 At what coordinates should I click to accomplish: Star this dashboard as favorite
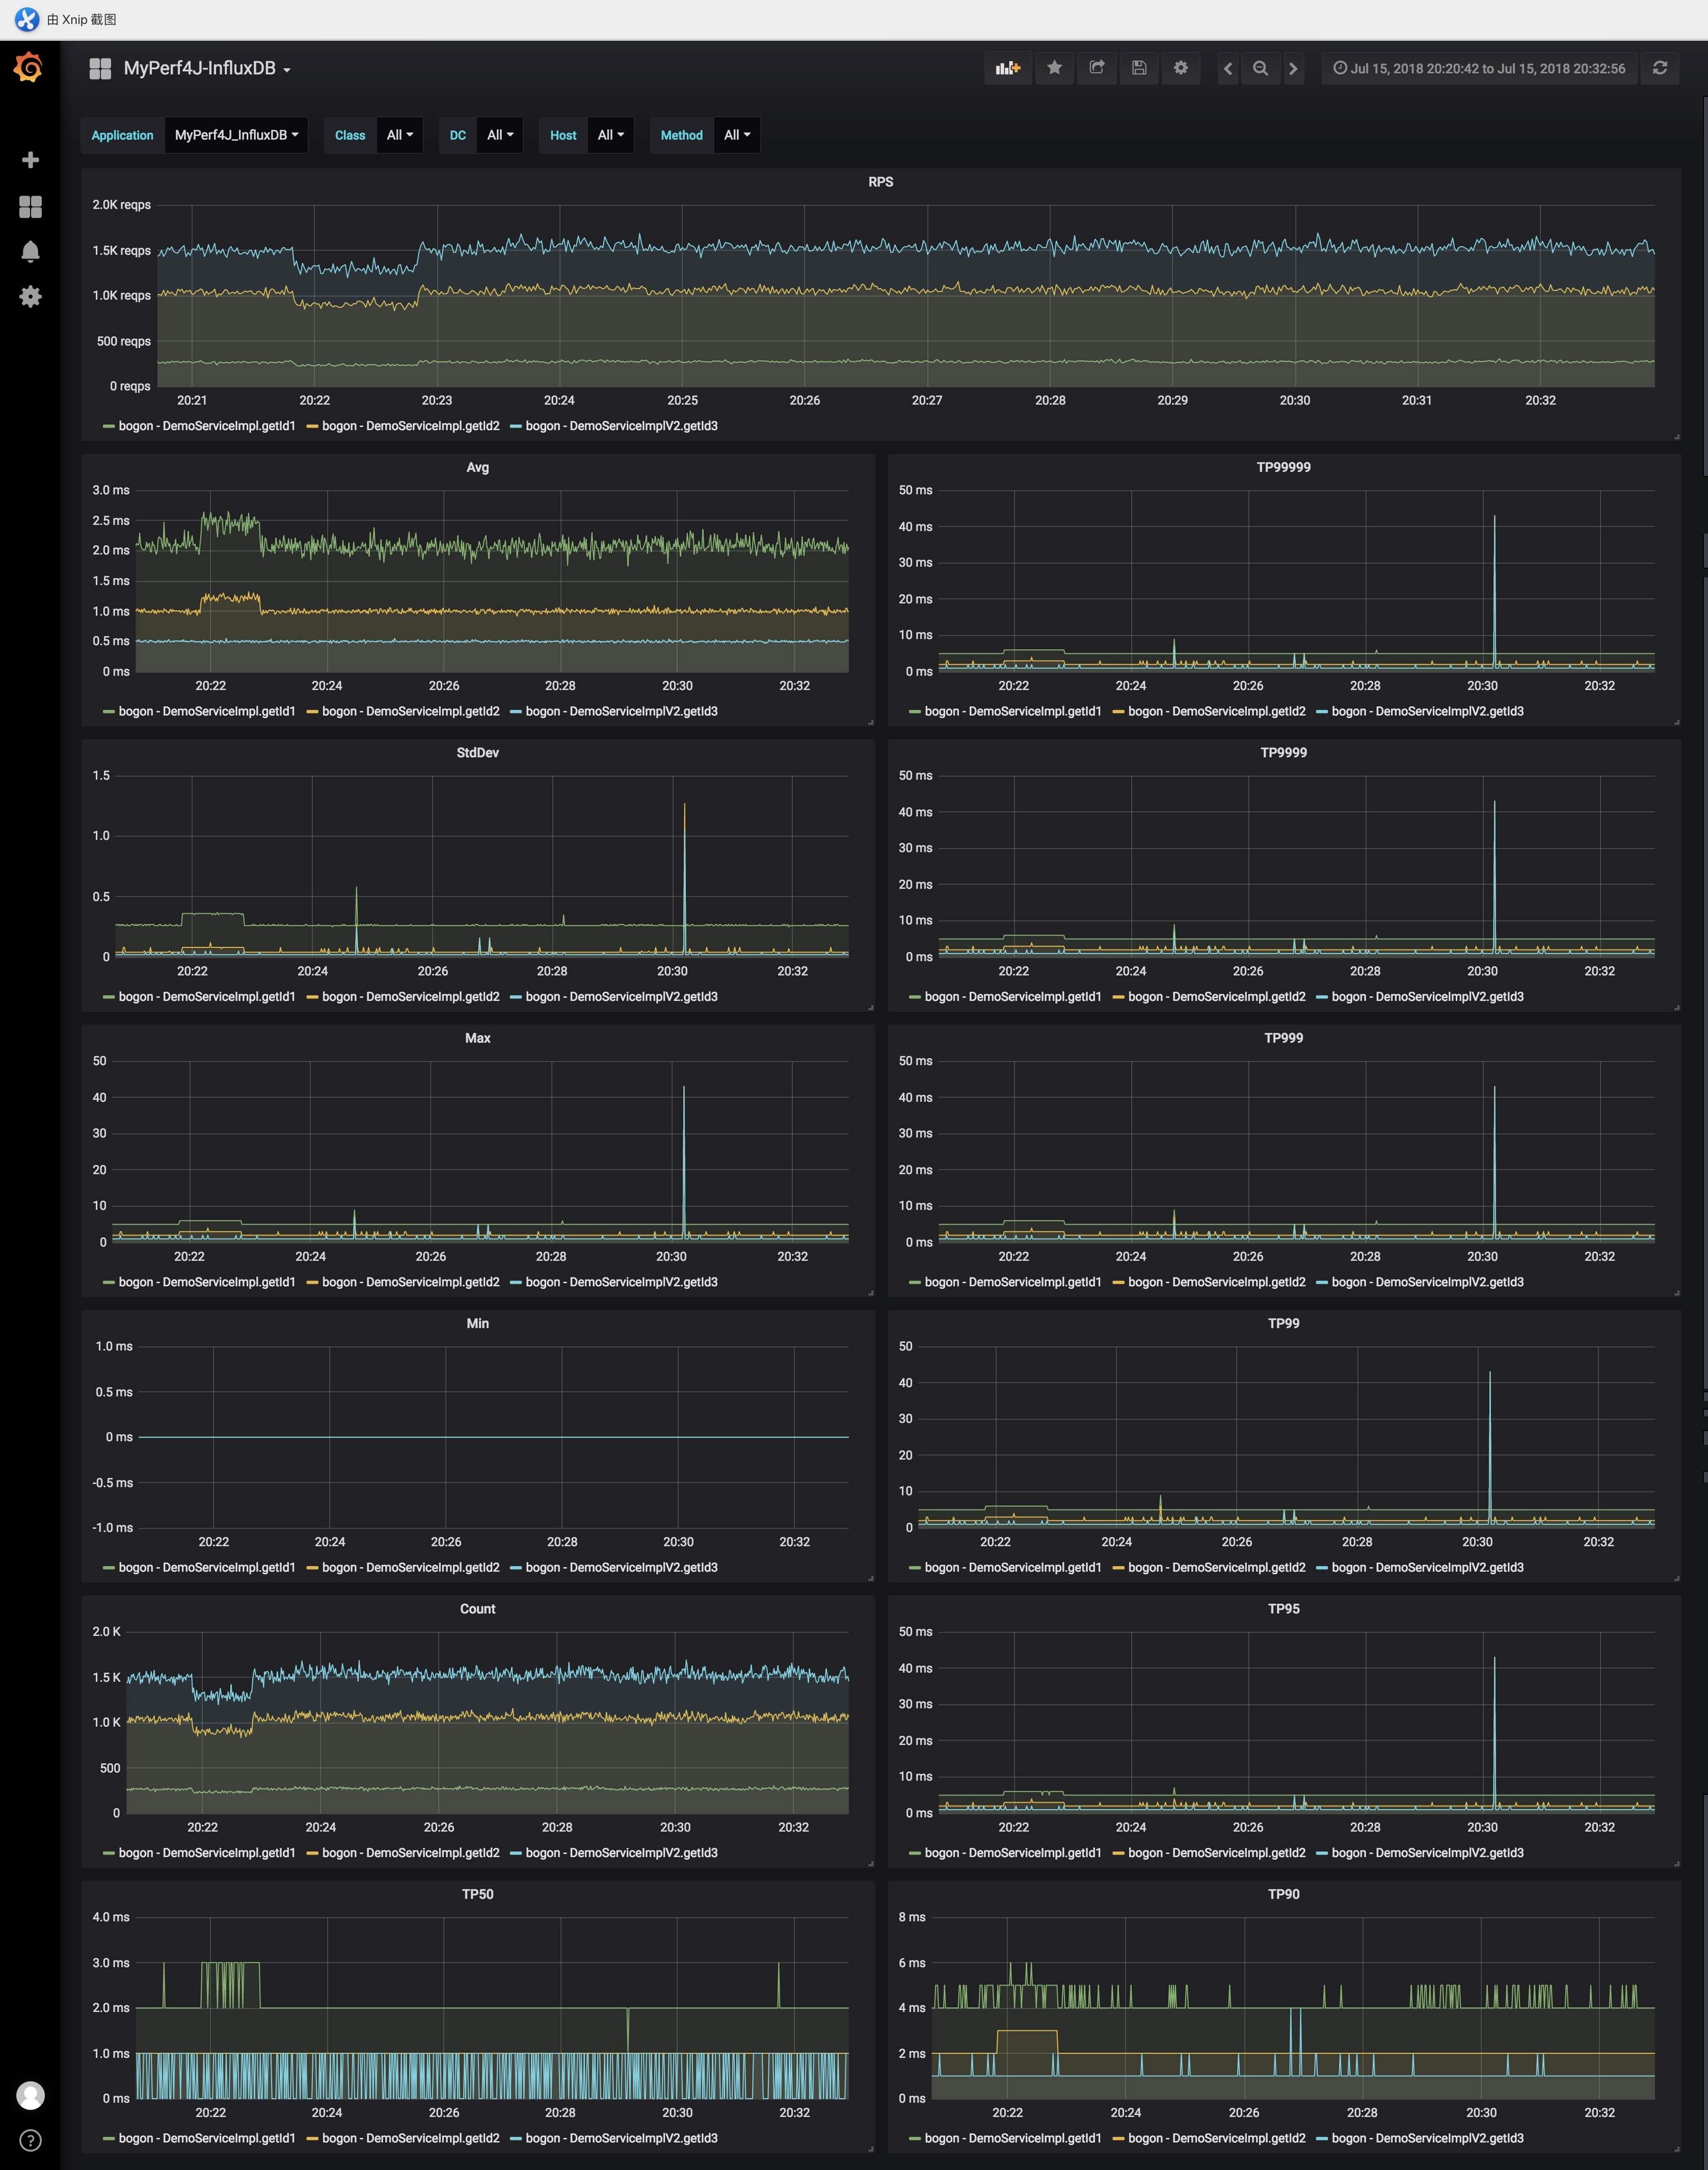click(1054, 68)
